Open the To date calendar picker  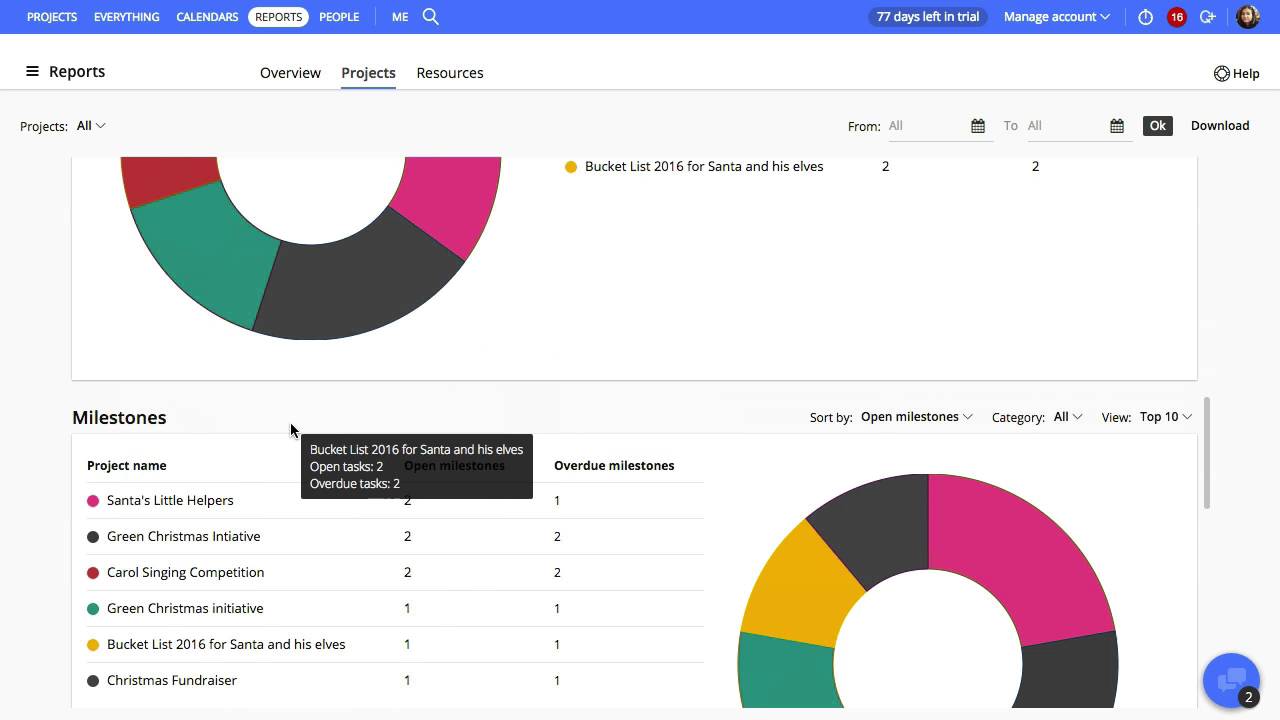pos(1117,126)
